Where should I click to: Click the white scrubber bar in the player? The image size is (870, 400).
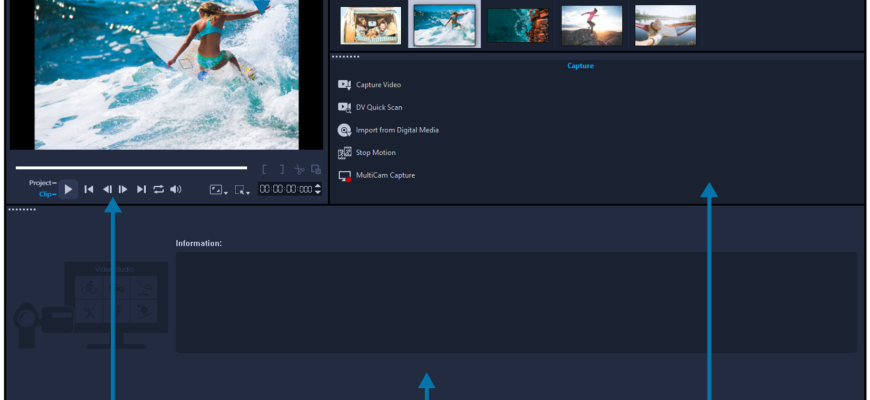(131, 168)
